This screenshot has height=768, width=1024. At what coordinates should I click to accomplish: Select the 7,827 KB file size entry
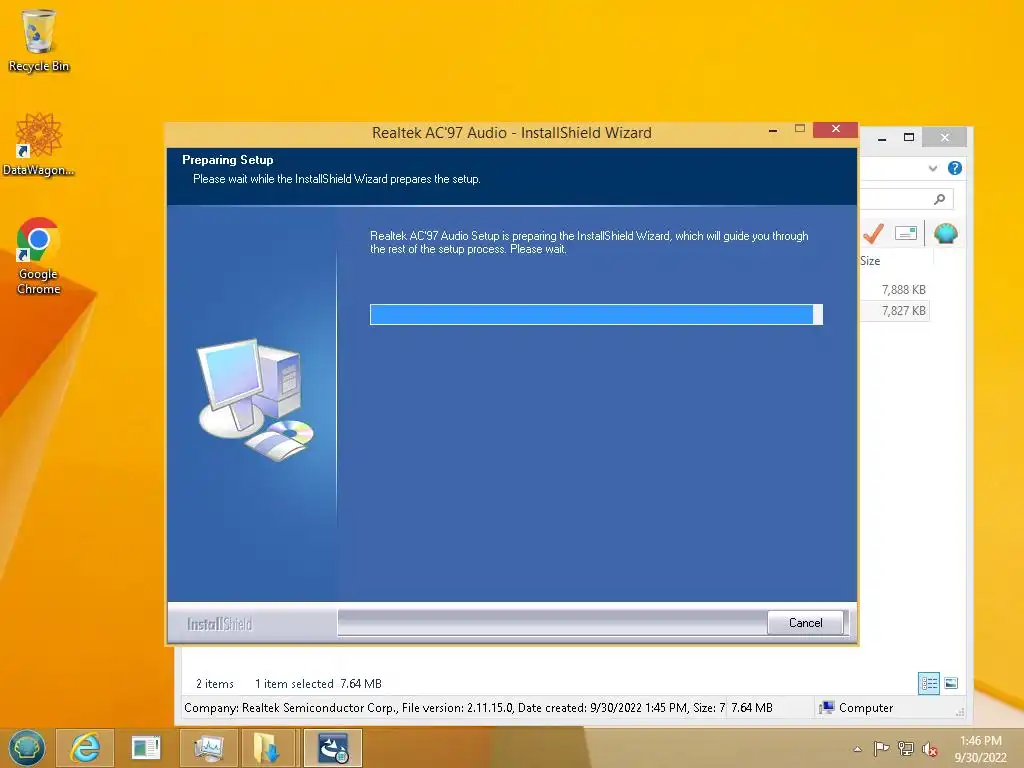[x=903, y=311]
